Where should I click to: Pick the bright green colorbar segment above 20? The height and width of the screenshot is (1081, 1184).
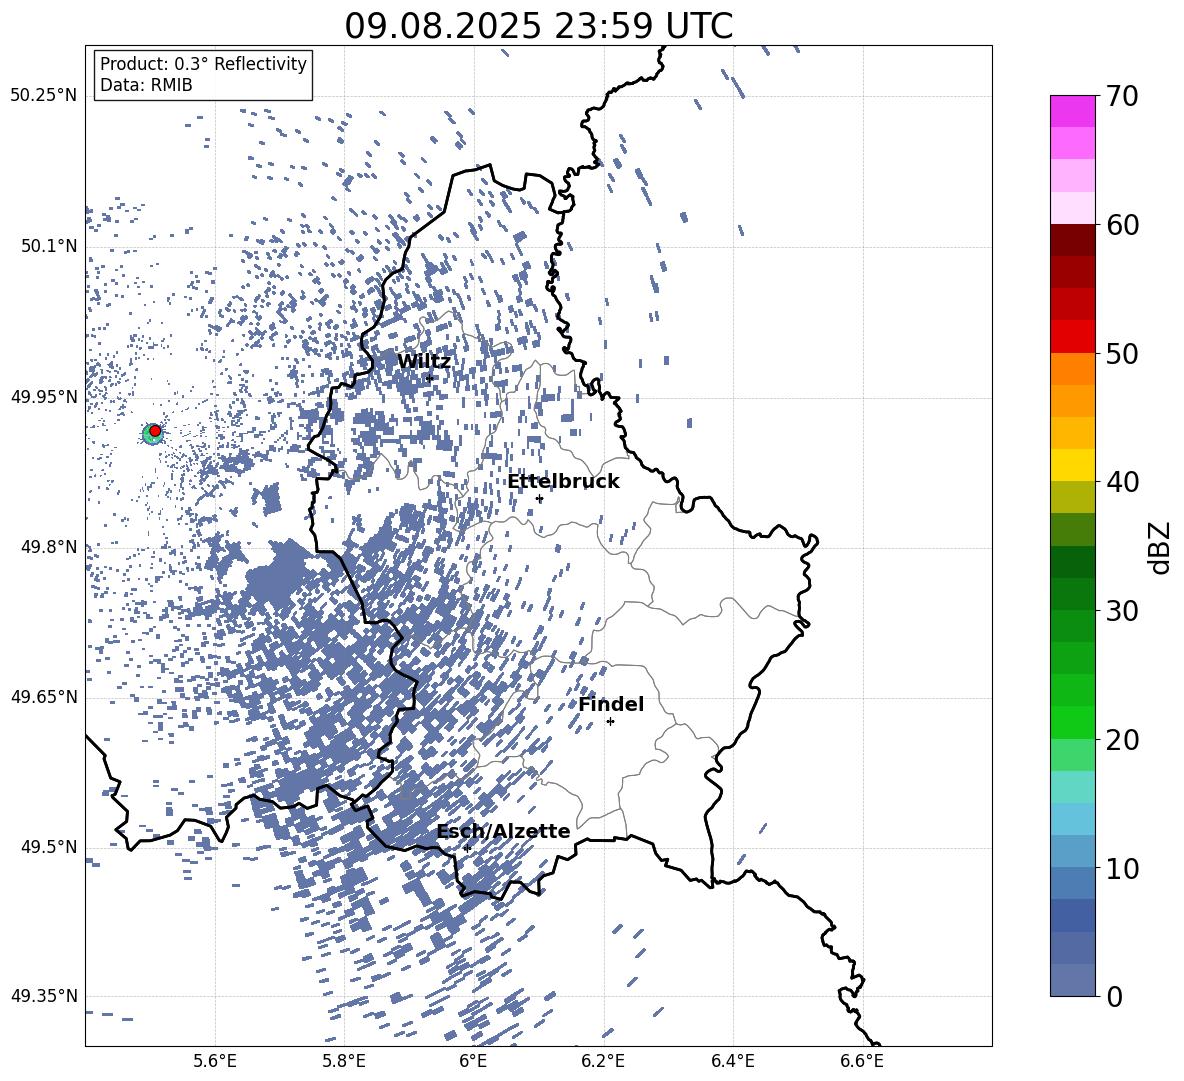click(x=1073, y=723)
